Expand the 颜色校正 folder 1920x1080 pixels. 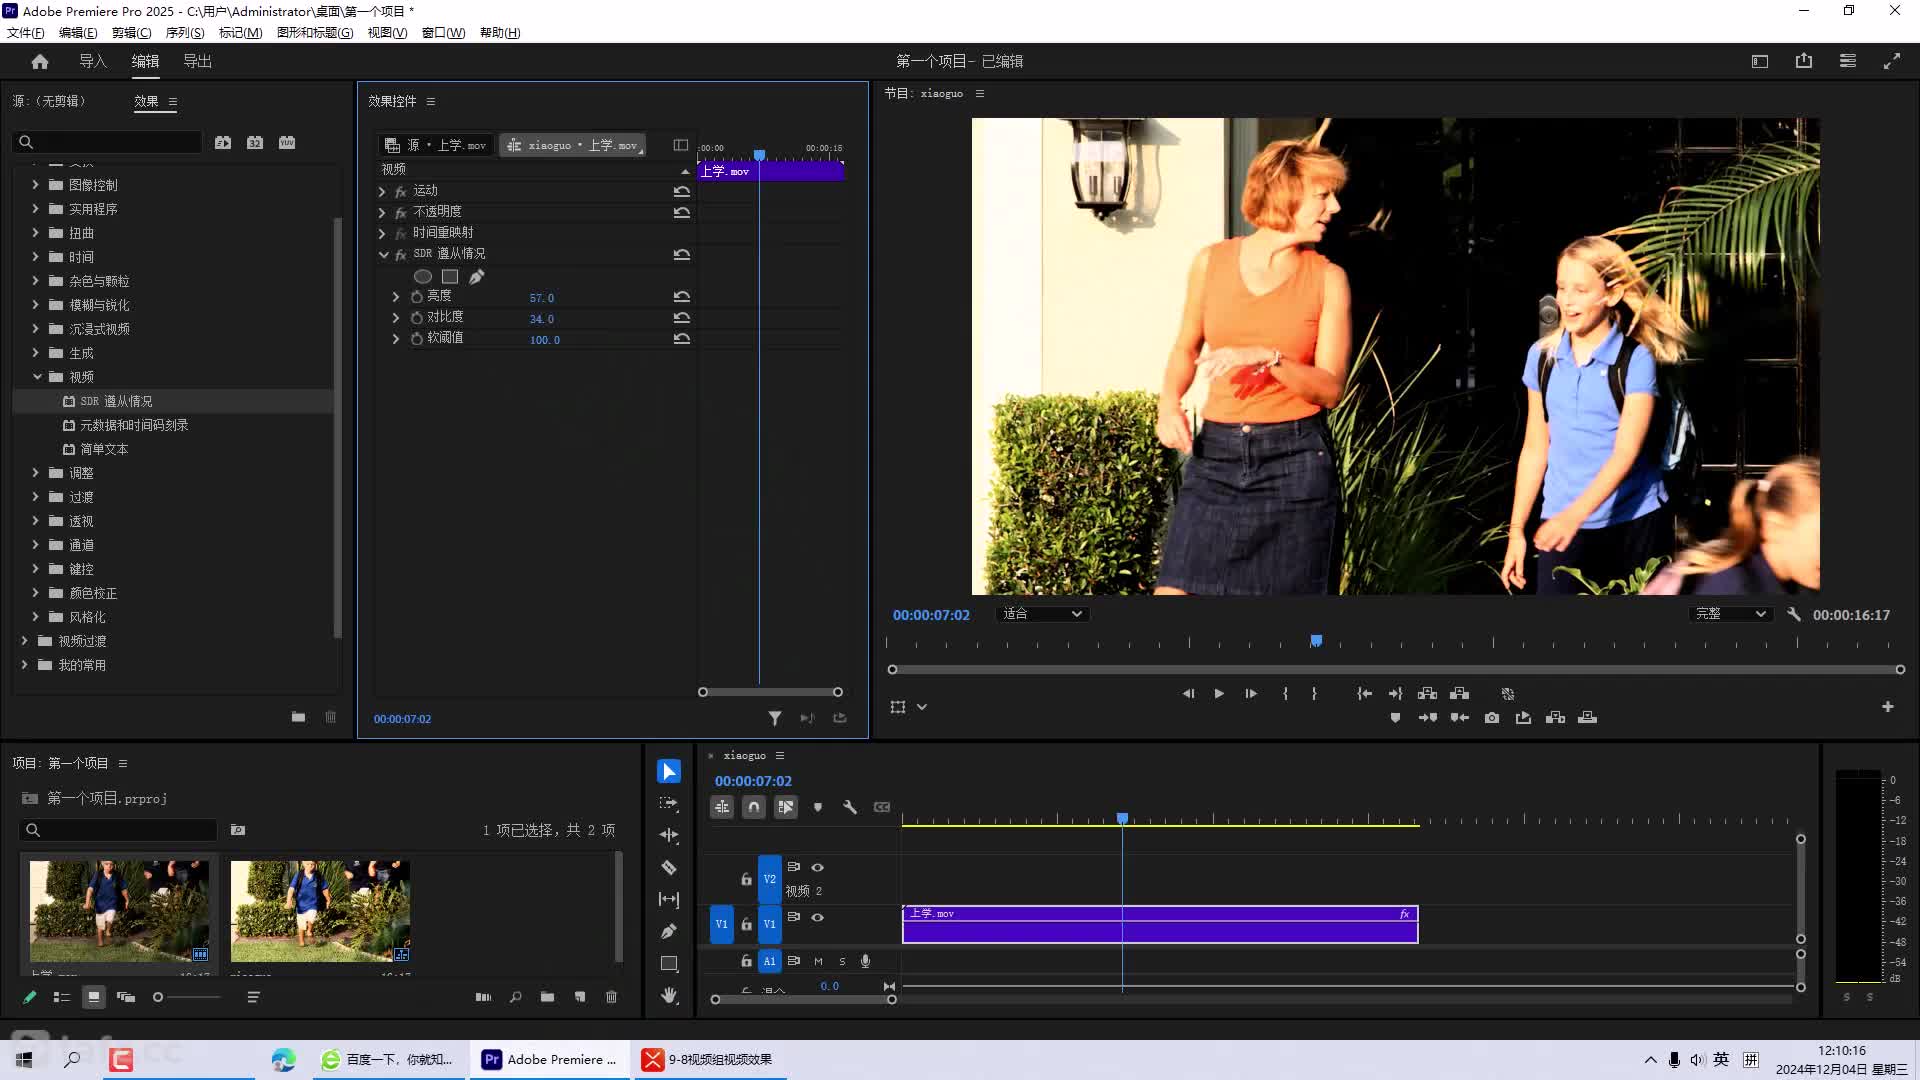[x=35, y=593]
